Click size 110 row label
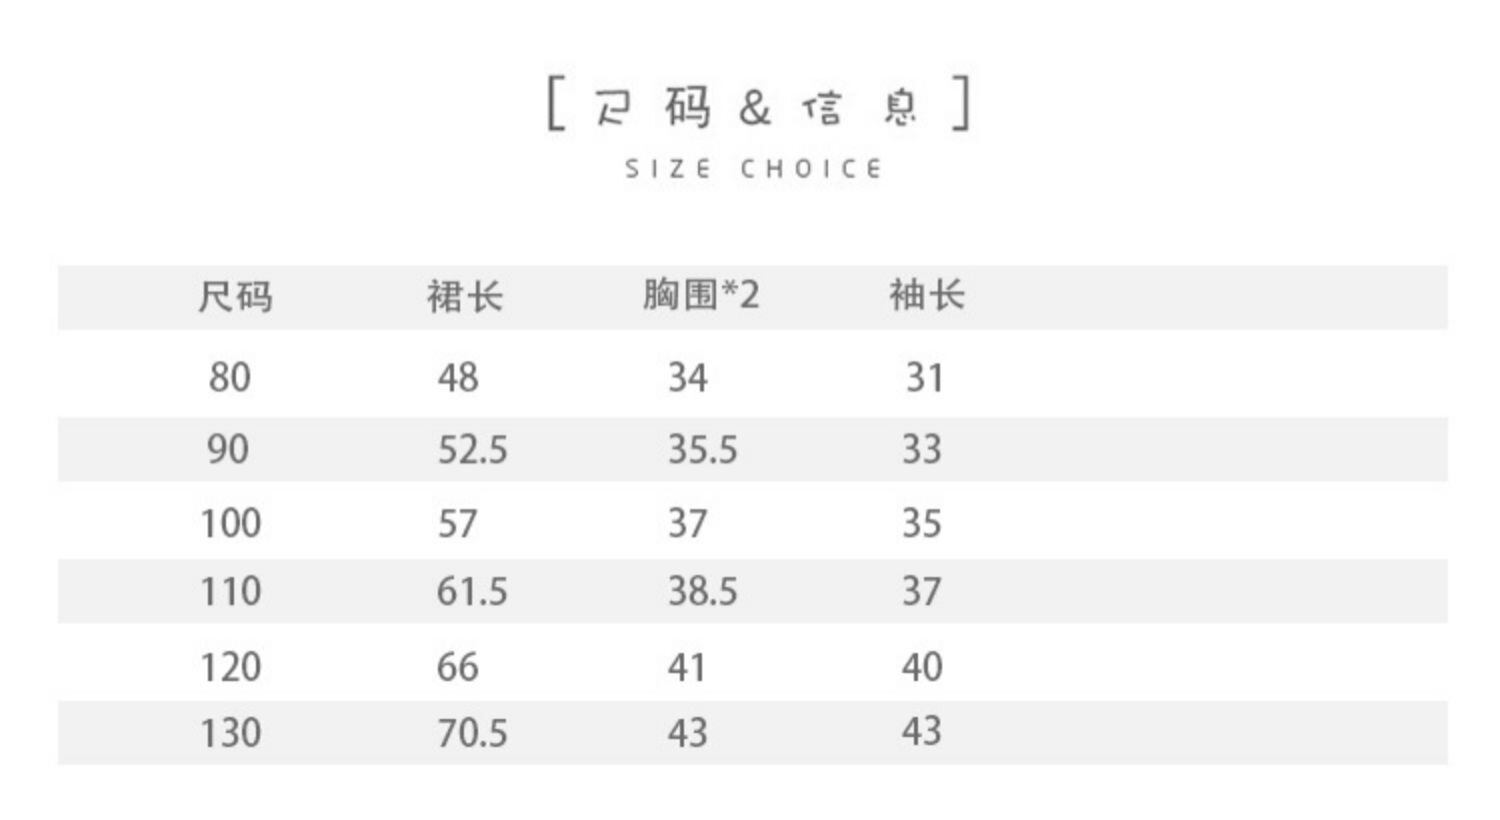The image size is (1500, 820). (x=231, y=591)
